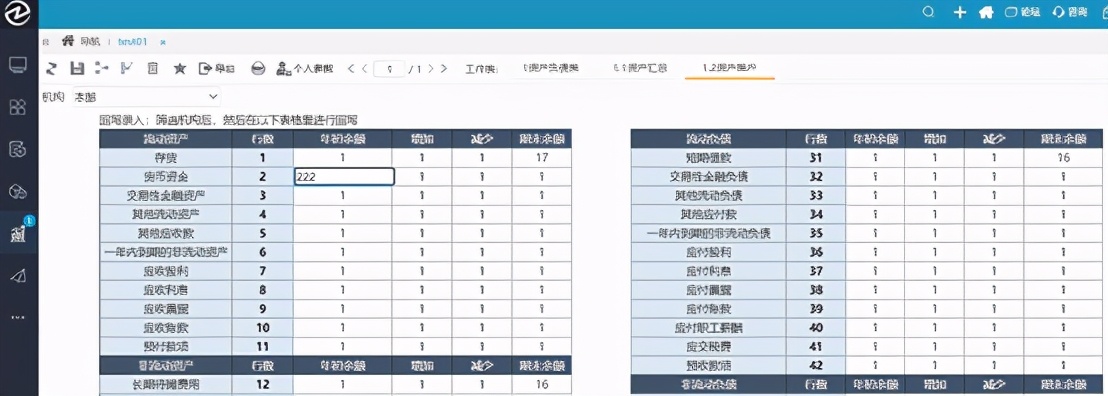Click the calculator-like icon before the star
Image resolution: width=1108 pixels, height=396 pixels.
pyautogui.click(x=152, y=68)
